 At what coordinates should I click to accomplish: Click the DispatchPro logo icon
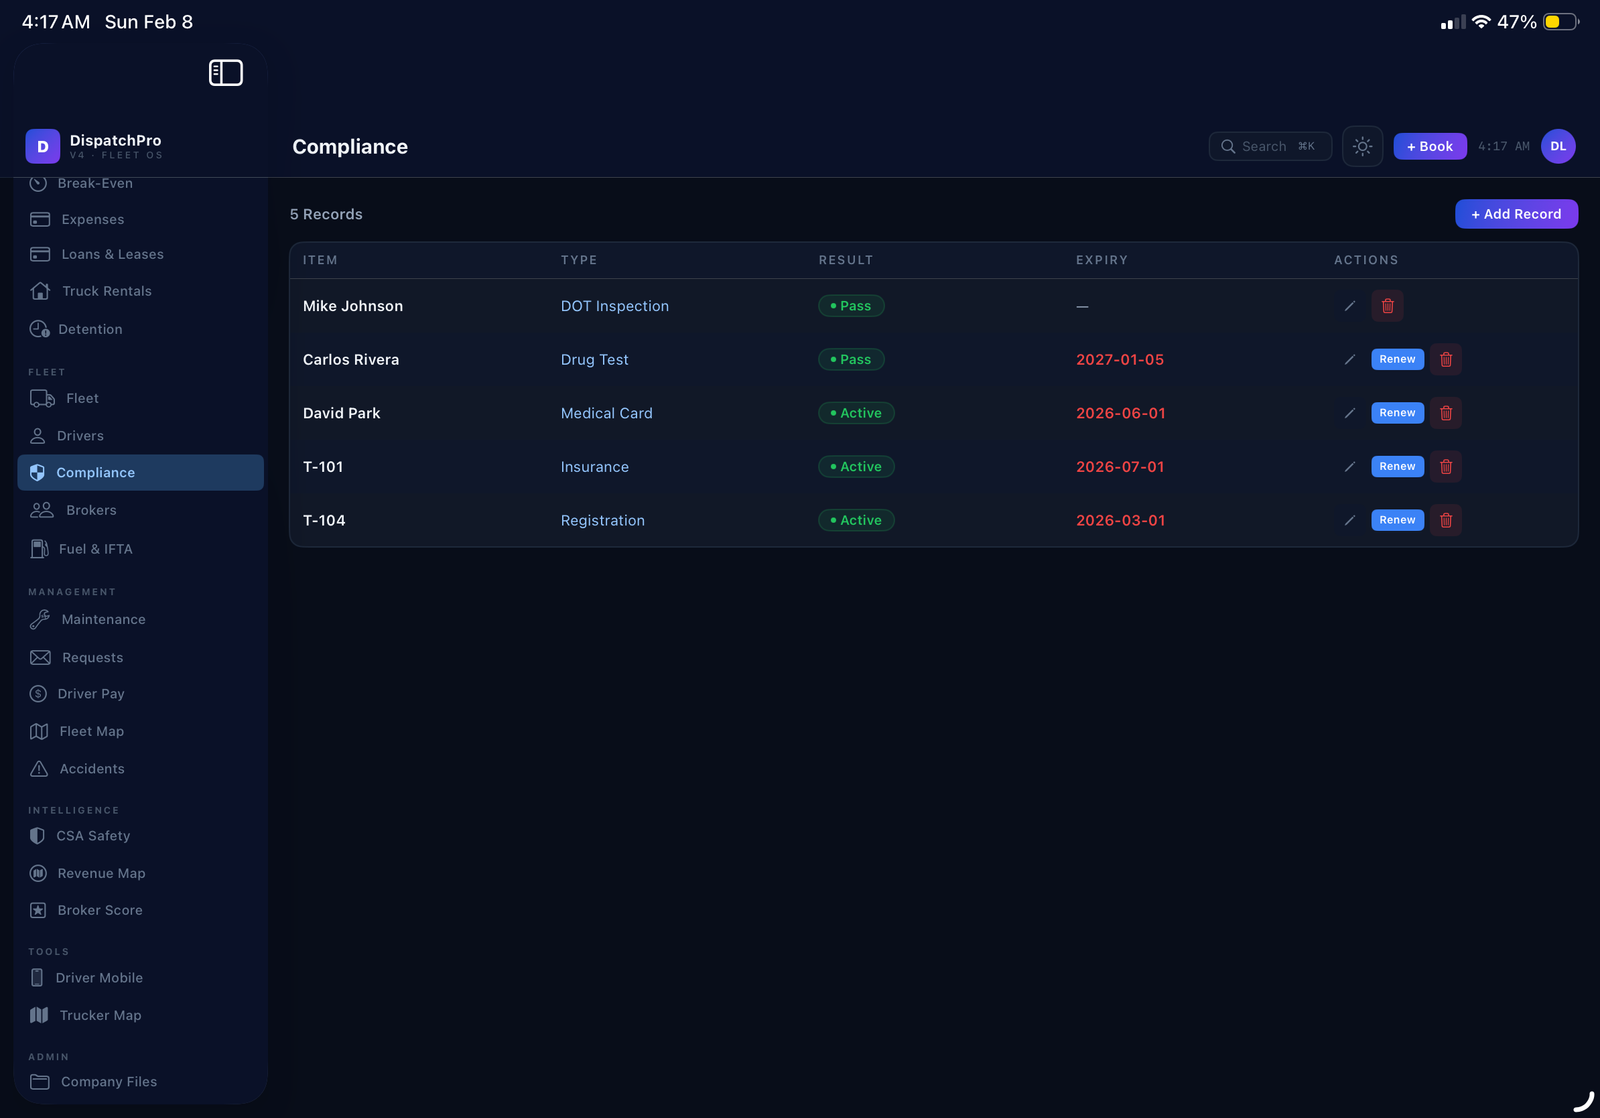[x=42, y=147]
